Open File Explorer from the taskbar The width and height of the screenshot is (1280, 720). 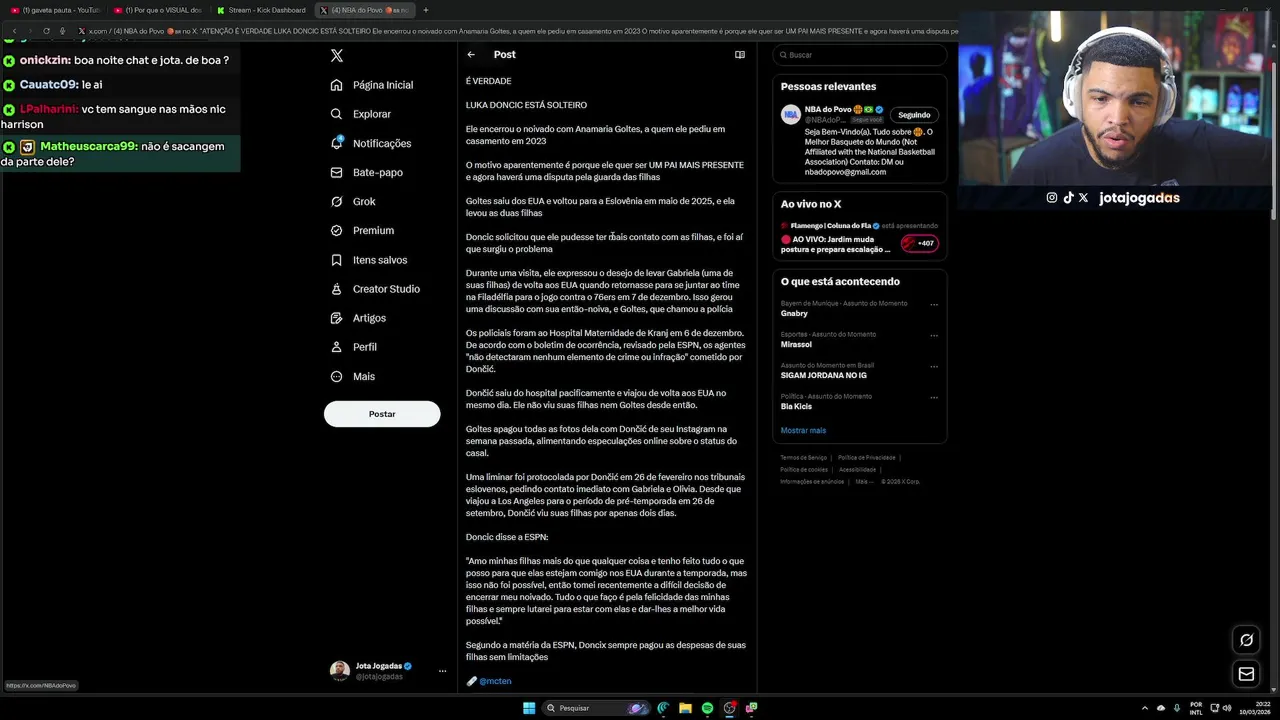[x=685, y=708]
